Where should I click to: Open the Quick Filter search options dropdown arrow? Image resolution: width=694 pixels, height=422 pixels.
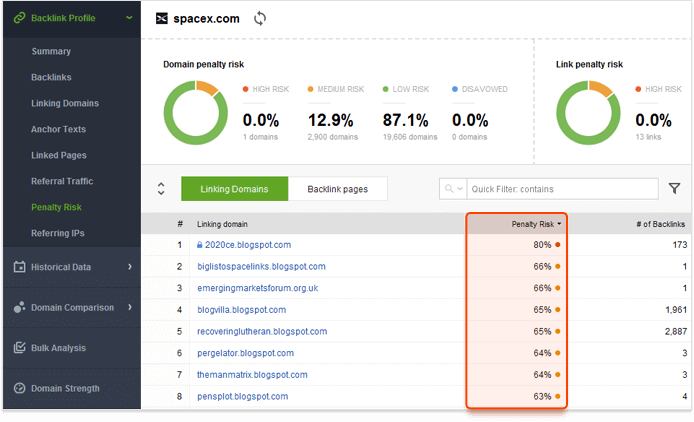tap(460, 189)
